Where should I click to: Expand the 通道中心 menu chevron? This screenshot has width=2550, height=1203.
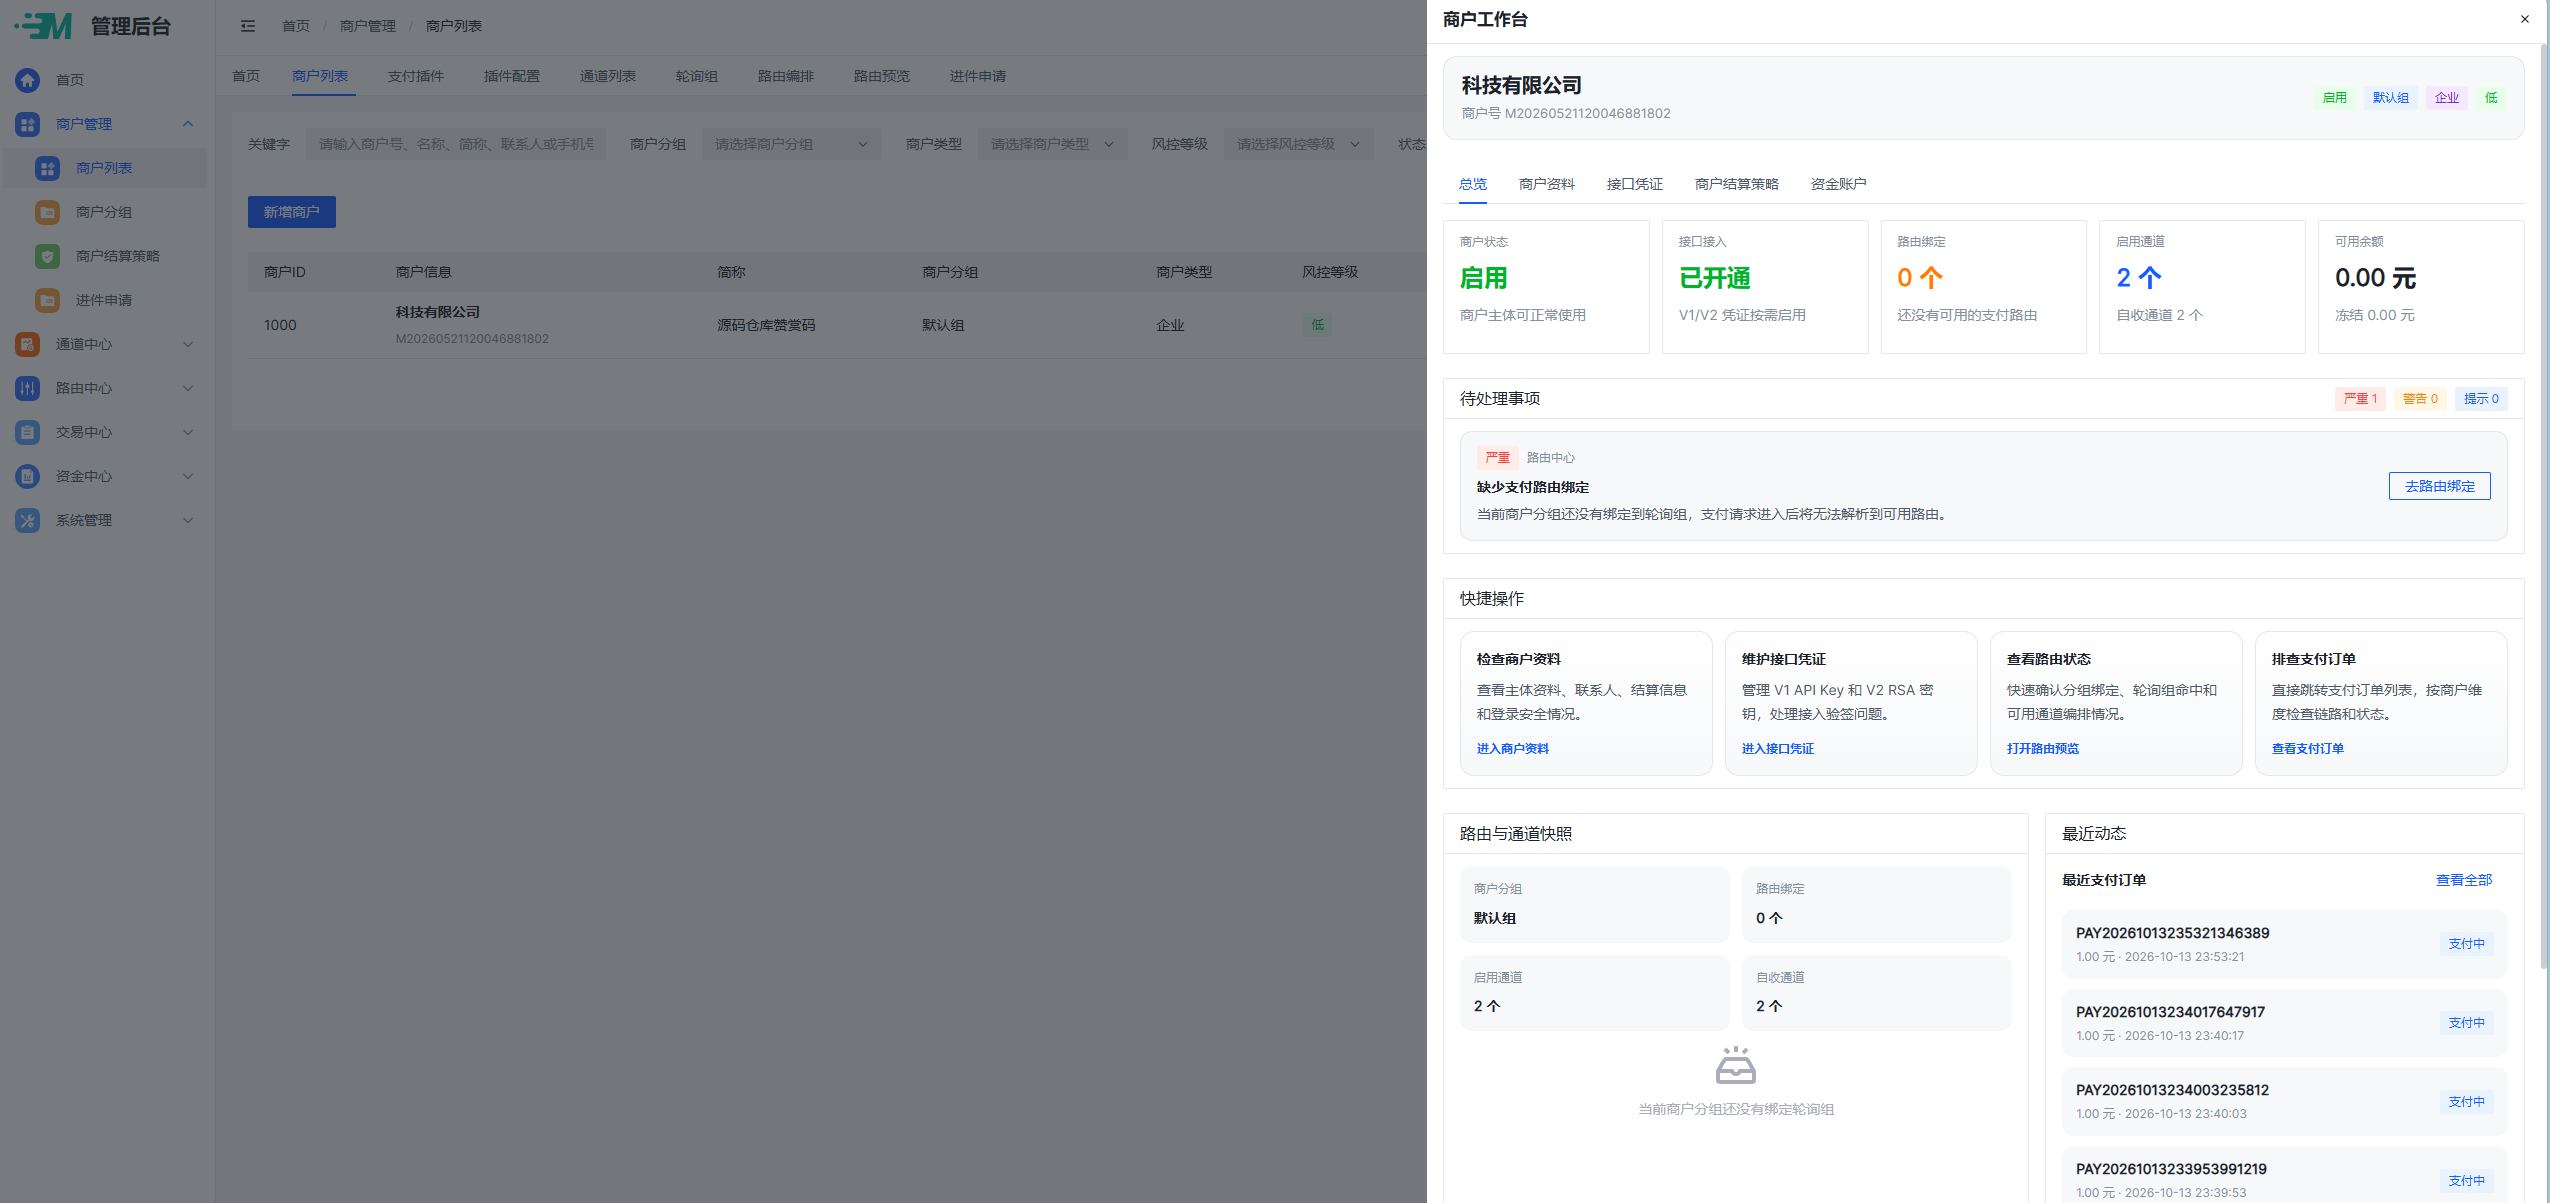tap(188, 344)
